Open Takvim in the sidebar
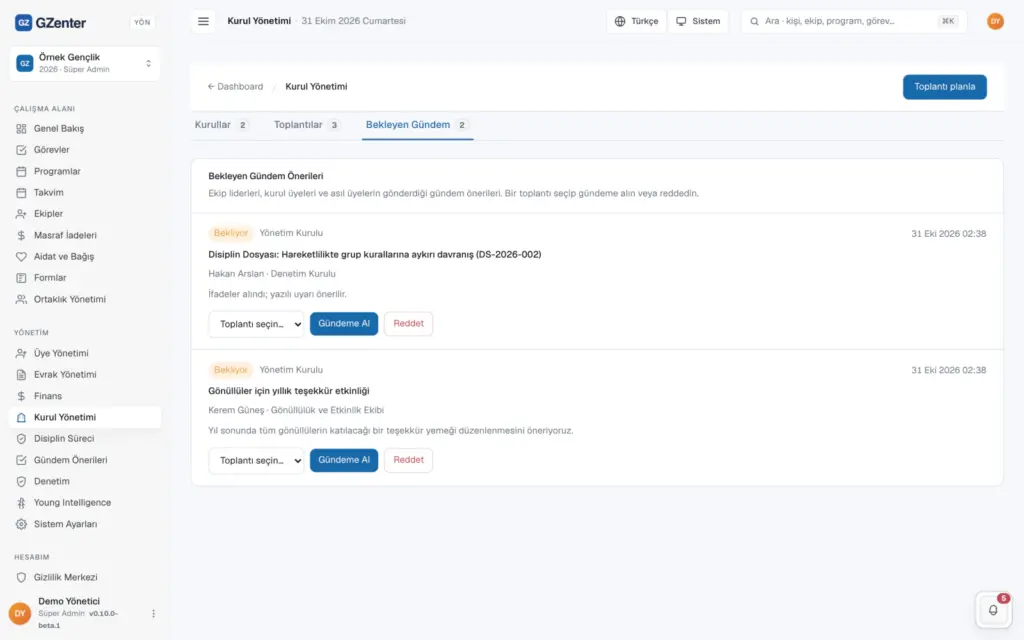The width and height of the screenshot is (1024, 640). point(85,193)
